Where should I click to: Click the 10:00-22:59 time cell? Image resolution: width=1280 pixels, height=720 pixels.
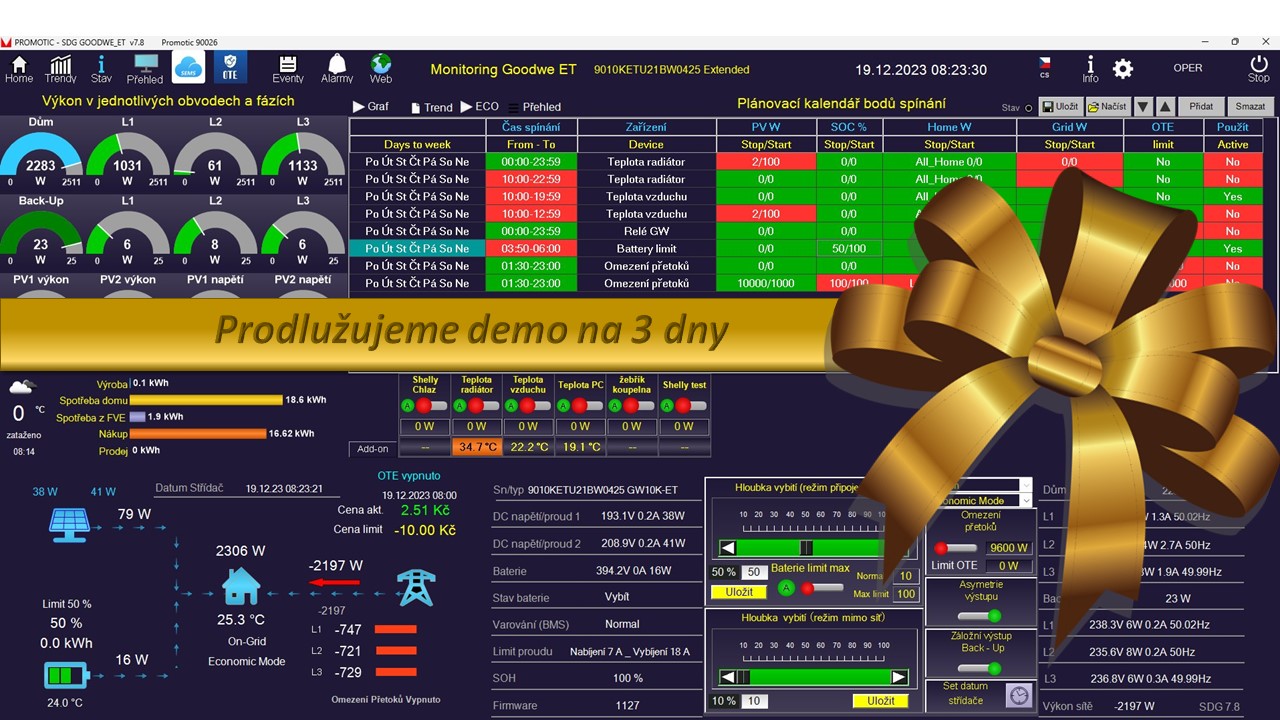point(530,179)
